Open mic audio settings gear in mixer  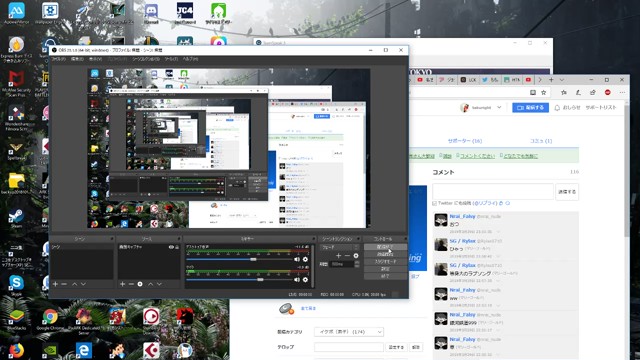[305, 280]
